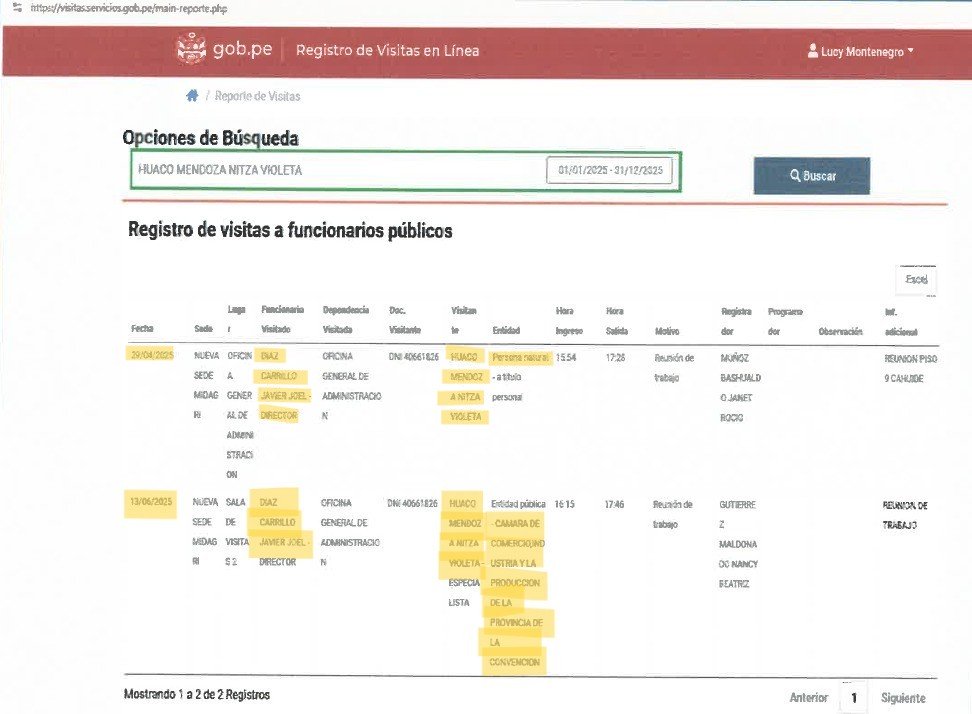Click the Reporte de Visitas breadcrumb
972x714 pixels.
(x=257, y=96)
